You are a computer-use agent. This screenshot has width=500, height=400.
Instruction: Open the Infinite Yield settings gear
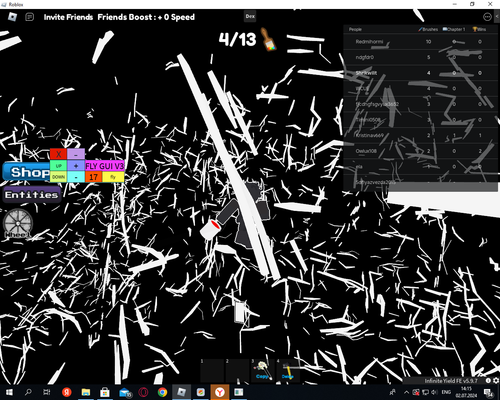coord(496,381)
